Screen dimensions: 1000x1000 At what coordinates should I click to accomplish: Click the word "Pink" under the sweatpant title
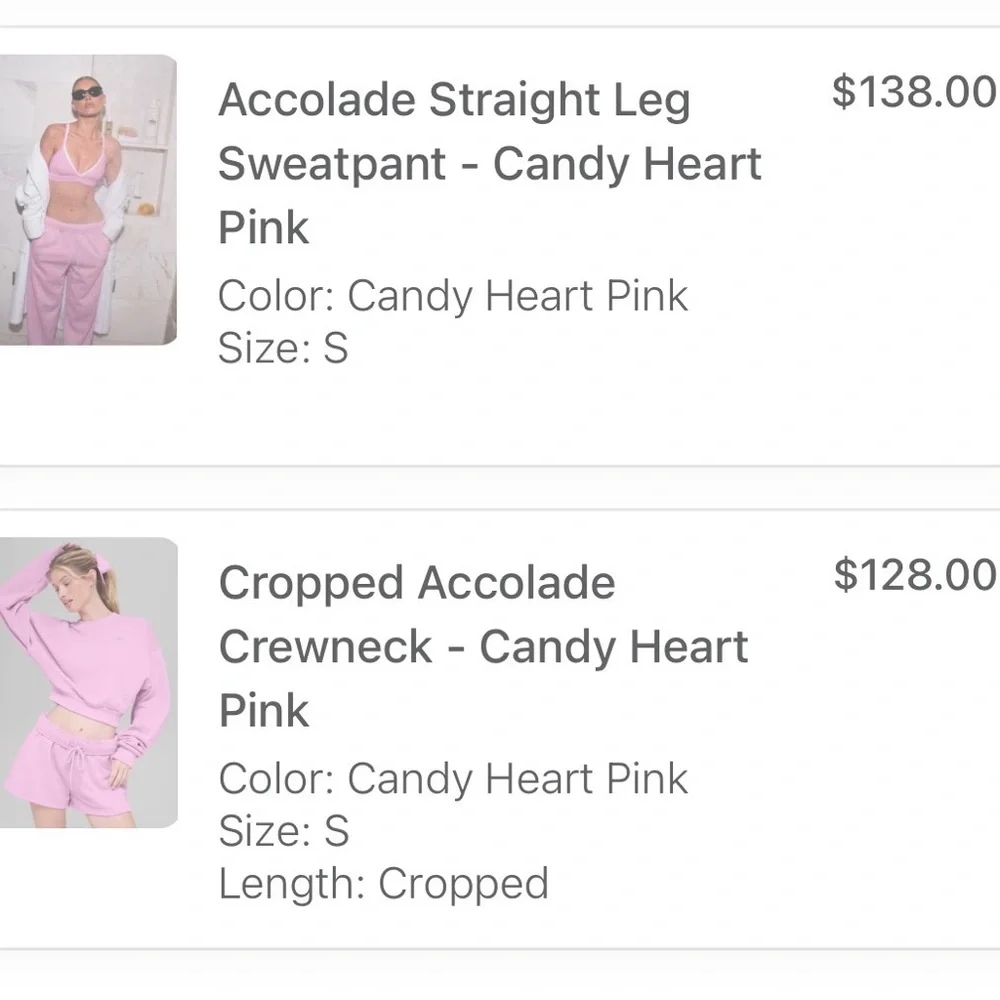[264, 228]
